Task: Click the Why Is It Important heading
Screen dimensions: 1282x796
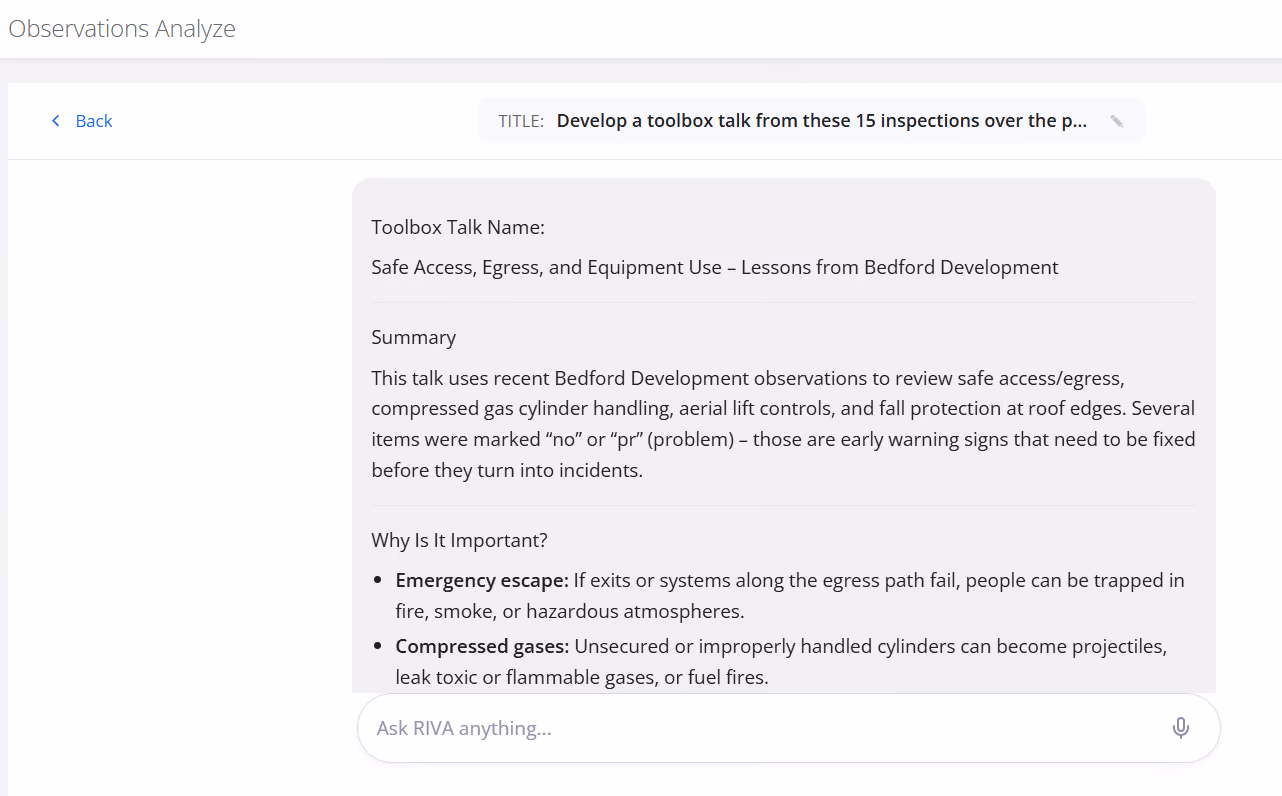Action: [x=459, y=540]
